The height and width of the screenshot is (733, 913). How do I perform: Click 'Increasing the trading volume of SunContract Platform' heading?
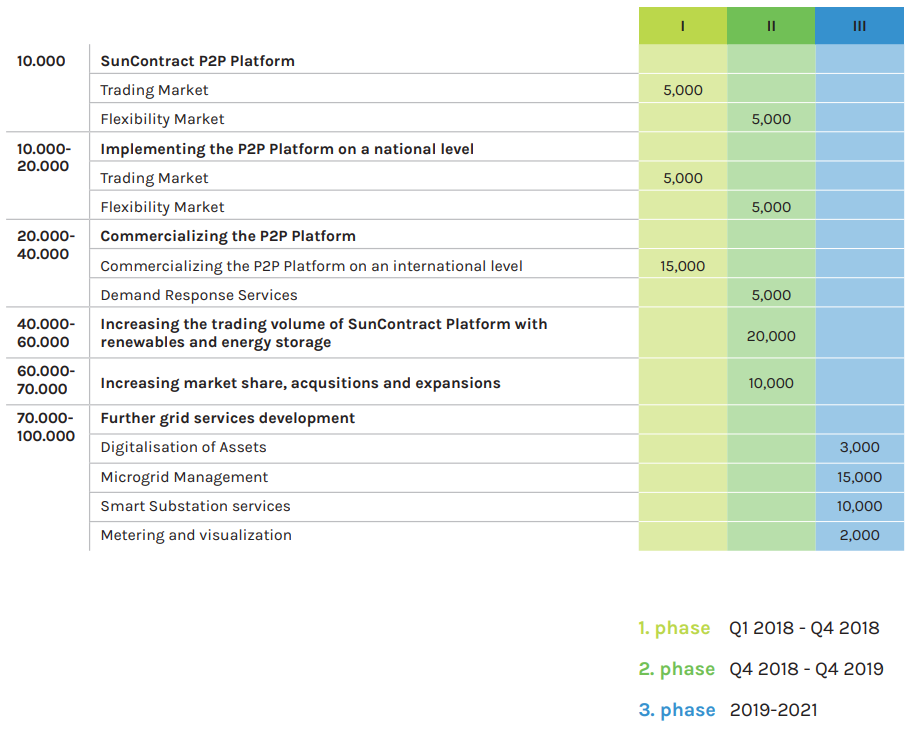(x=324, y=333)
